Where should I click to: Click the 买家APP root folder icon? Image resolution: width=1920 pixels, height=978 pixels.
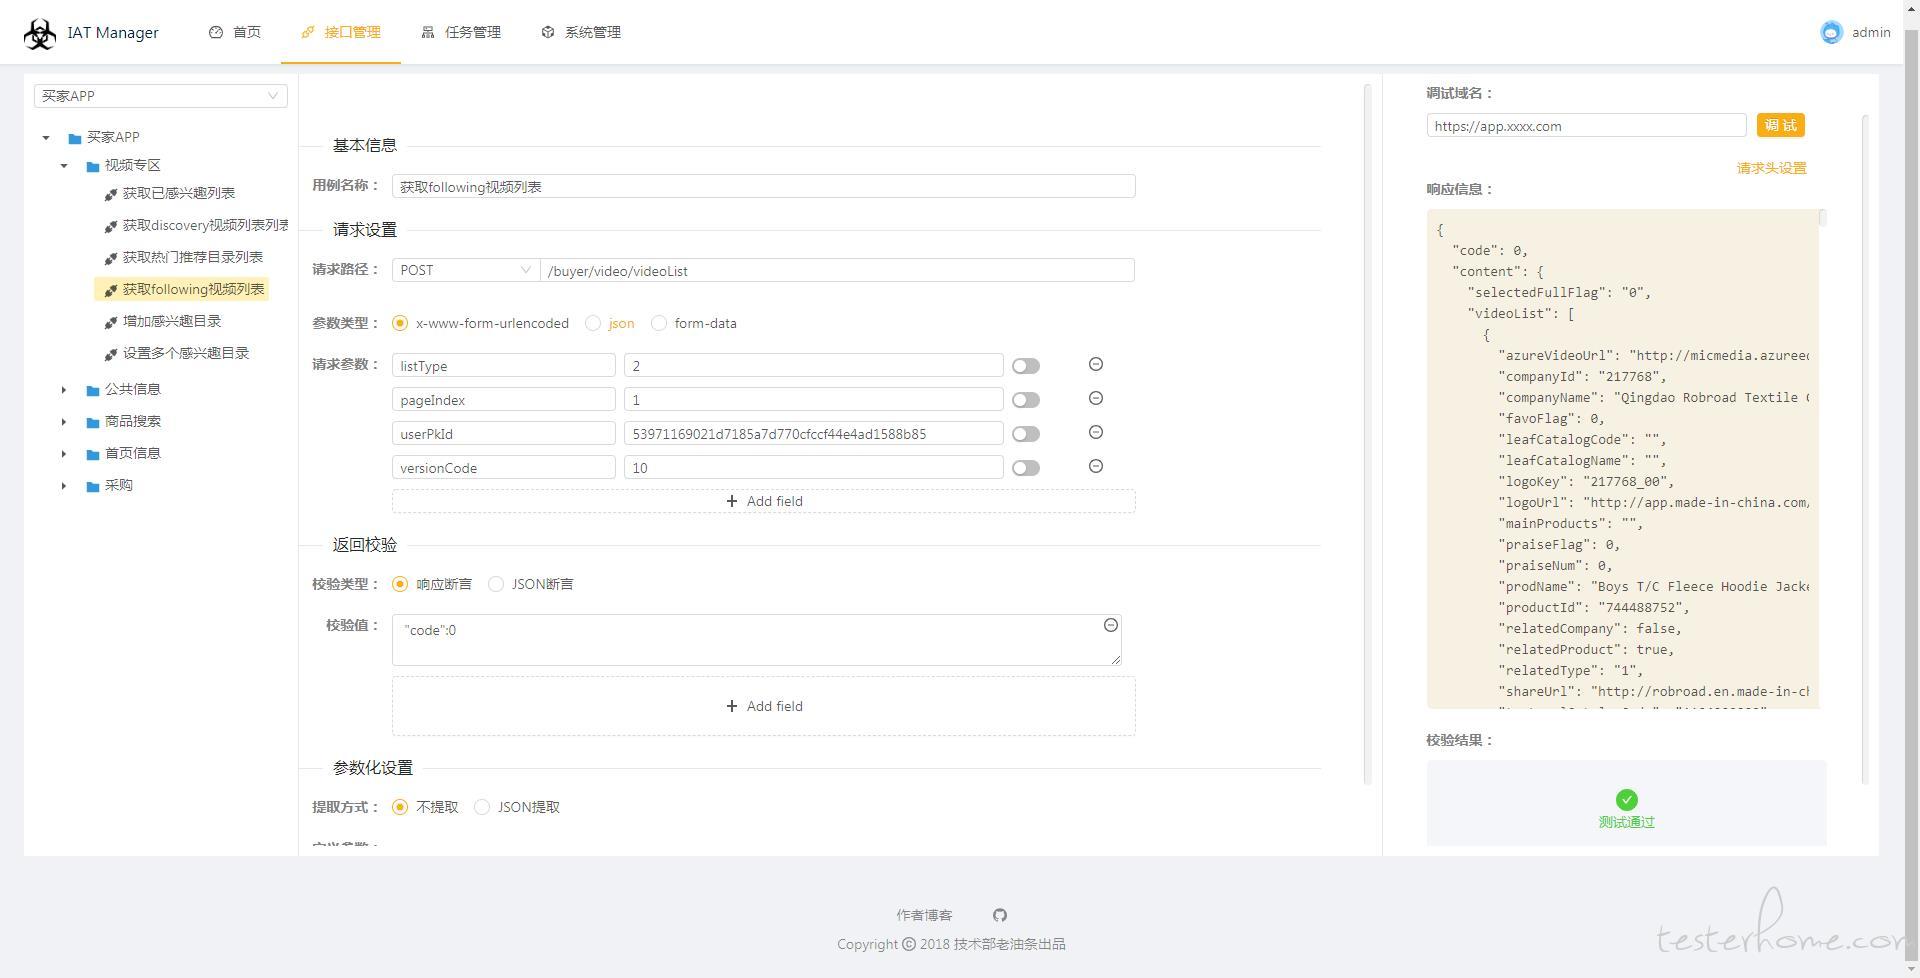pos(75,138)
